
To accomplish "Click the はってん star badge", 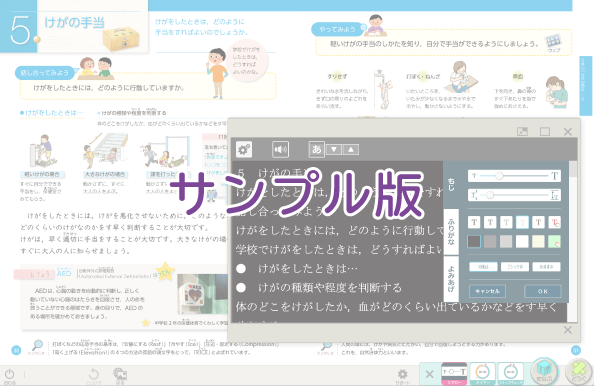I will (164, 271).
